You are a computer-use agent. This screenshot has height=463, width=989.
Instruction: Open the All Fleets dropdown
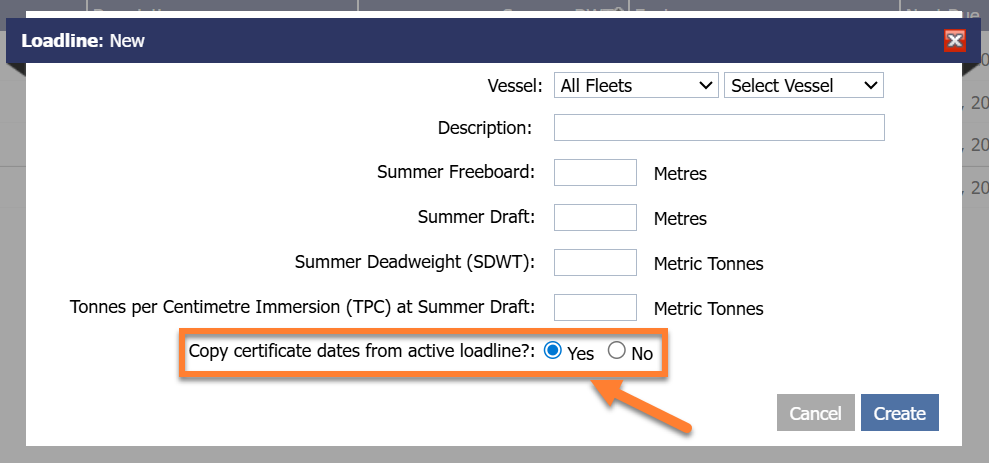click(636, 86)
